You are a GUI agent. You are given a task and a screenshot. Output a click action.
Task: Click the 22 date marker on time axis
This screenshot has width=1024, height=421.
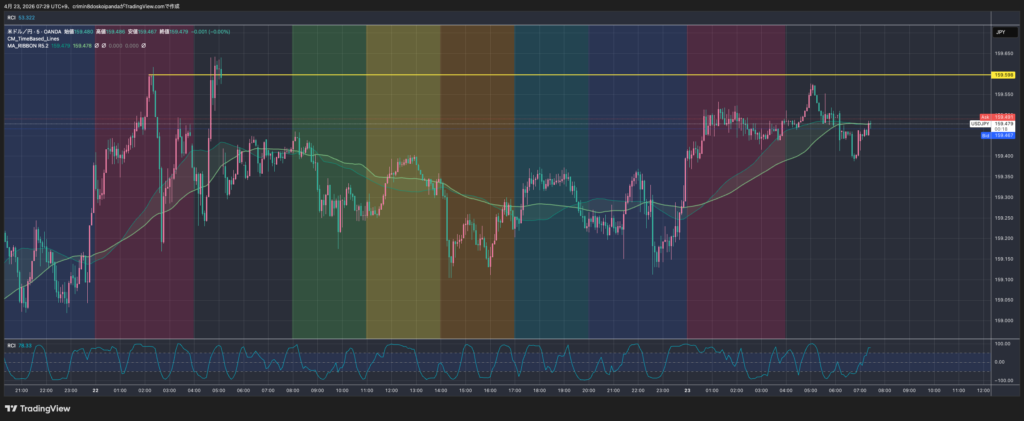(95, 388)
